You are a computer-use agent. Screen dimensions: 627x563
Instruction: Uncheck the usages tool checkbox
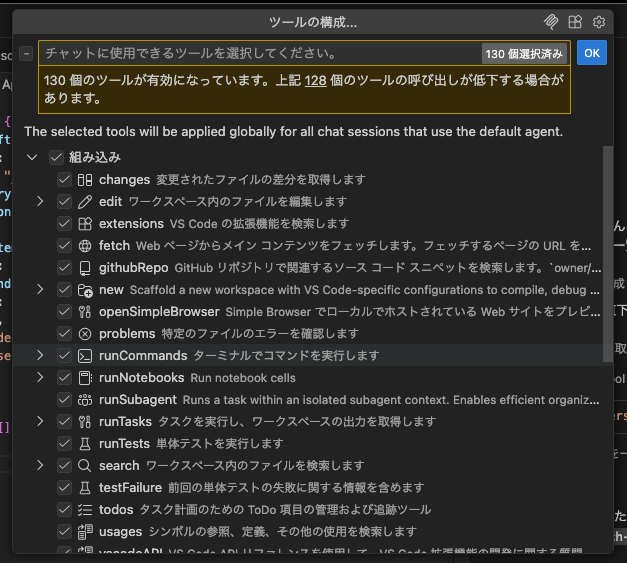(64, 532)
